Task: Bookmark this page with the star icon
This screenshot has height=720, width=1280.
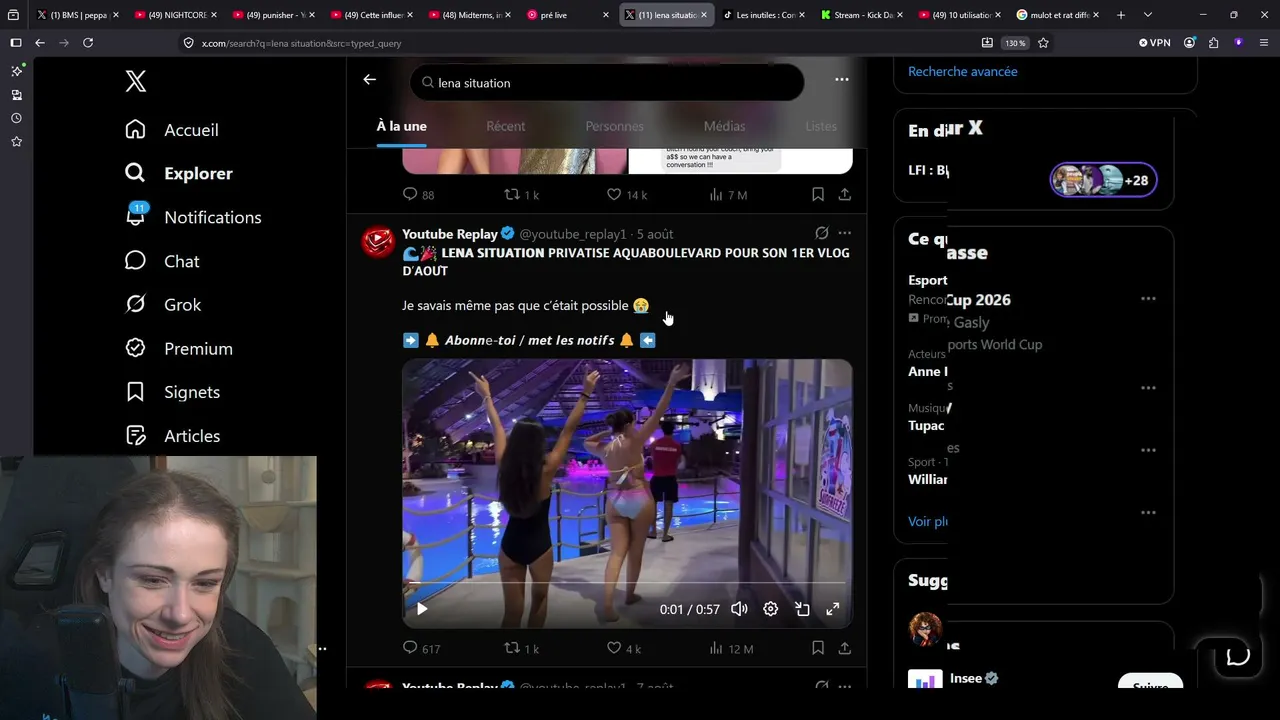Action: tap(1044, 43)
